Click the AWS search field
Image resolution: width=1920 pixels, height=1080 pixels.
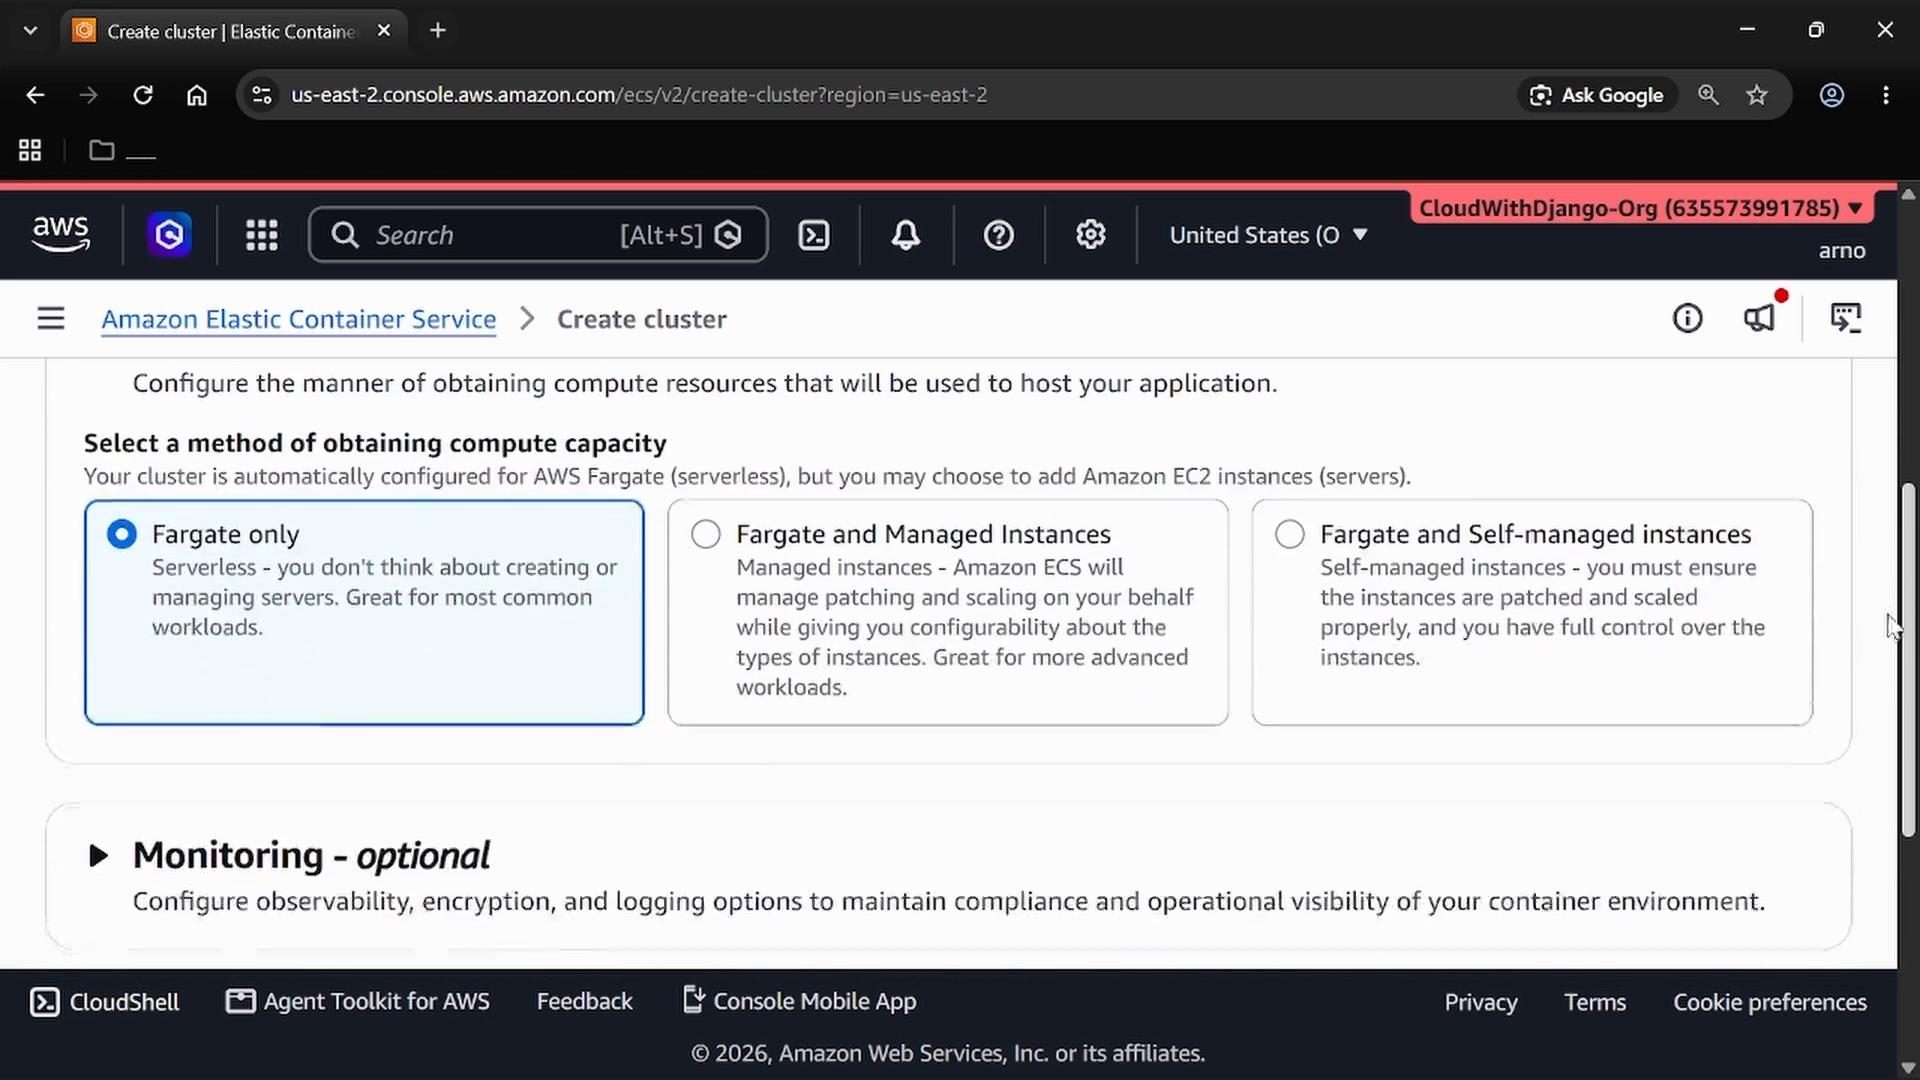[538, 235]
